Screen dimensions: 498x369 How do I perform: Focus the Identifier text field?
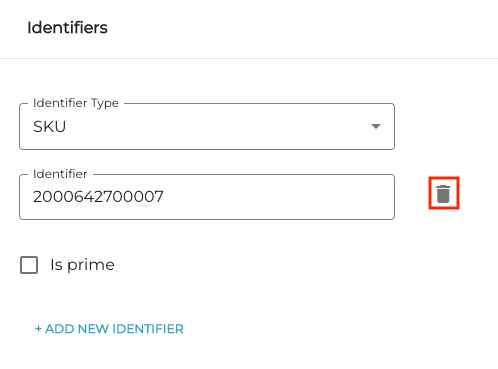pyautogui.click(x=207, y=197)
